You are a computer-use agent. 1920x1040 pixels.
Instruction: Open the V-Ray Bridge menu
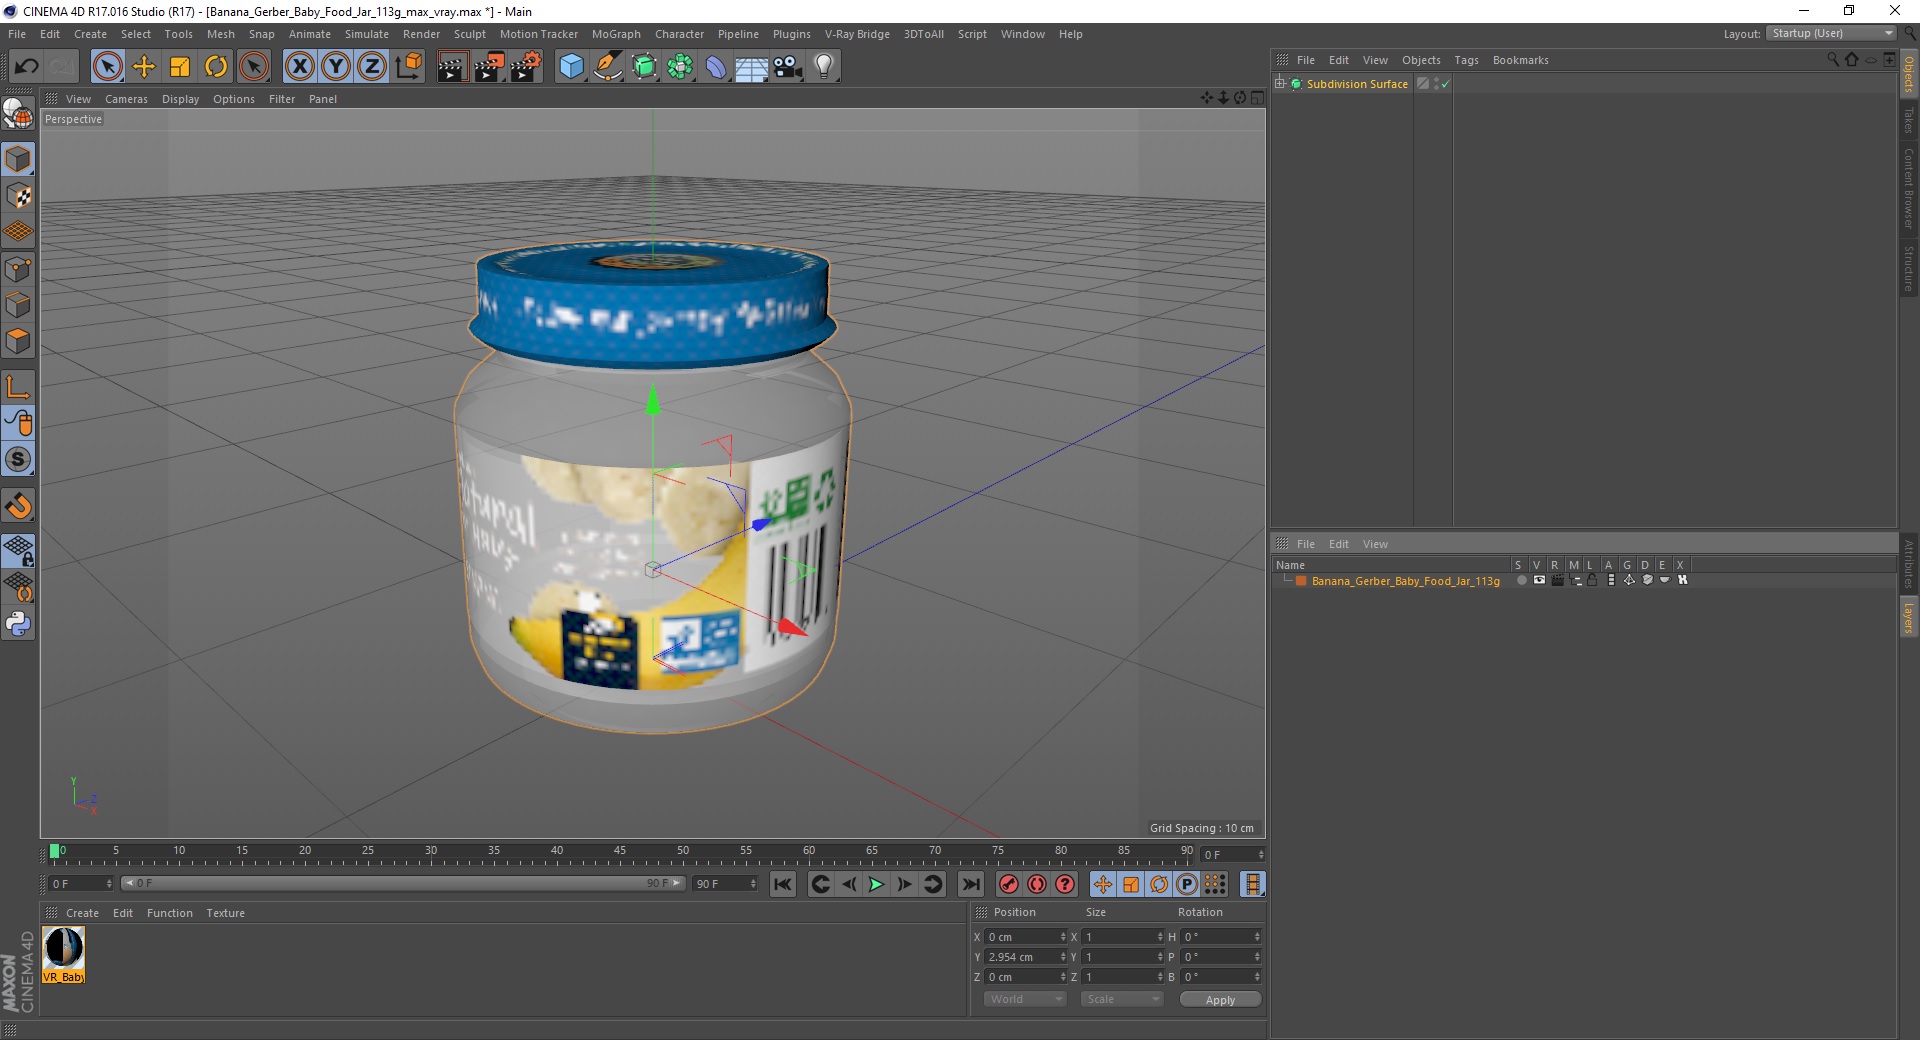857,34
